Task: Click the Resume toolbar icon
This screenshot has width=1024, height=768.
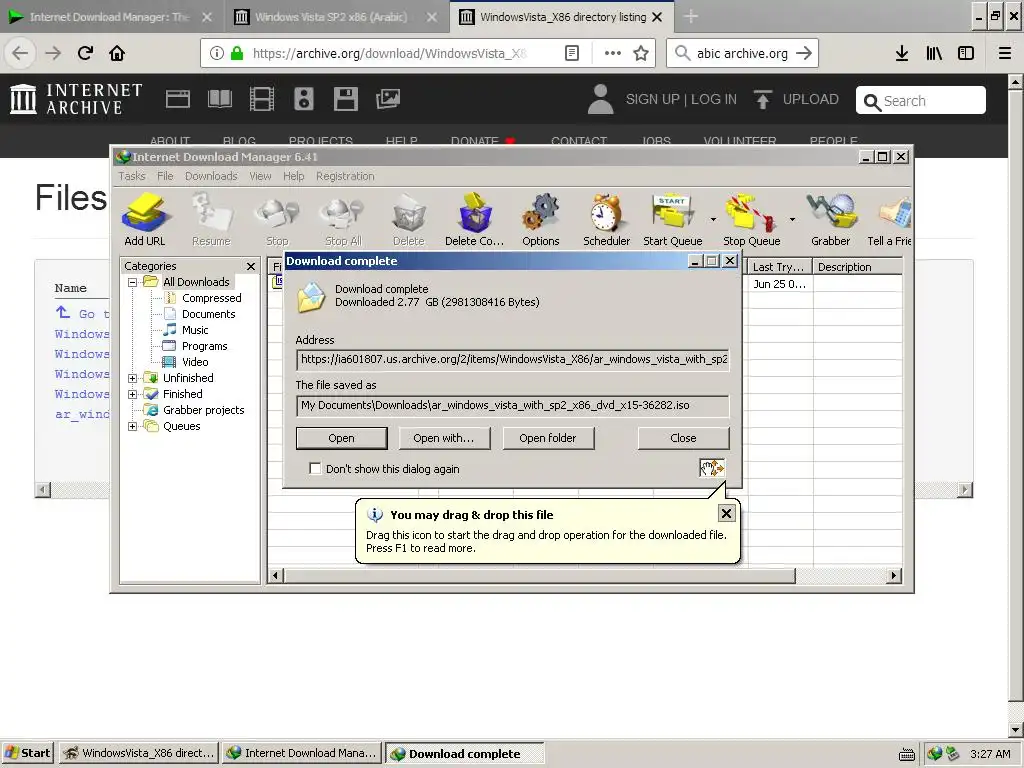Action: pos(211,214)
